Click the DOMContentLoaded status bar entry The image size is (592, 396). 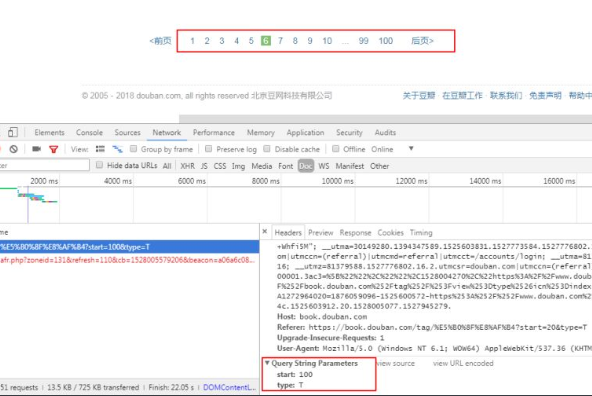[x=230, y=387]
